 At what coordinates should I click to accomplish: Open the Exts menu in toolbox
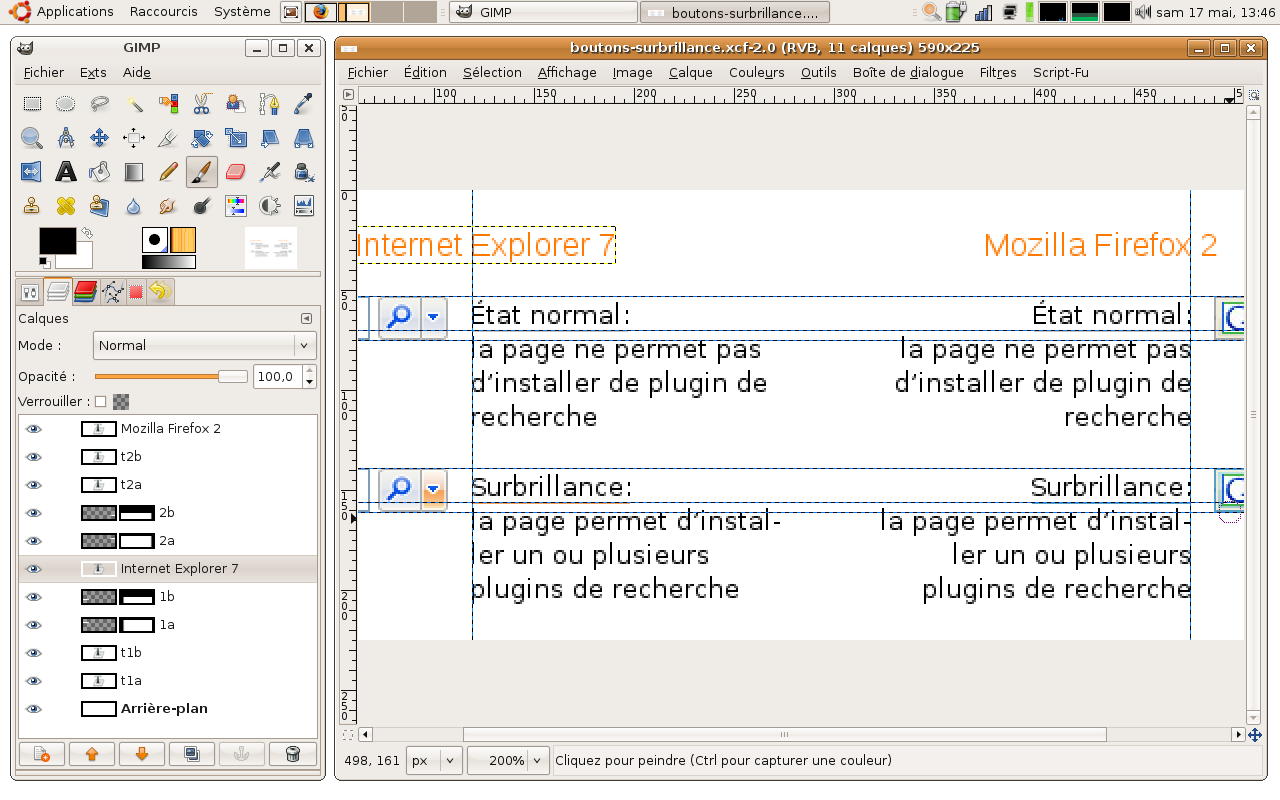(x=93, y=72)
